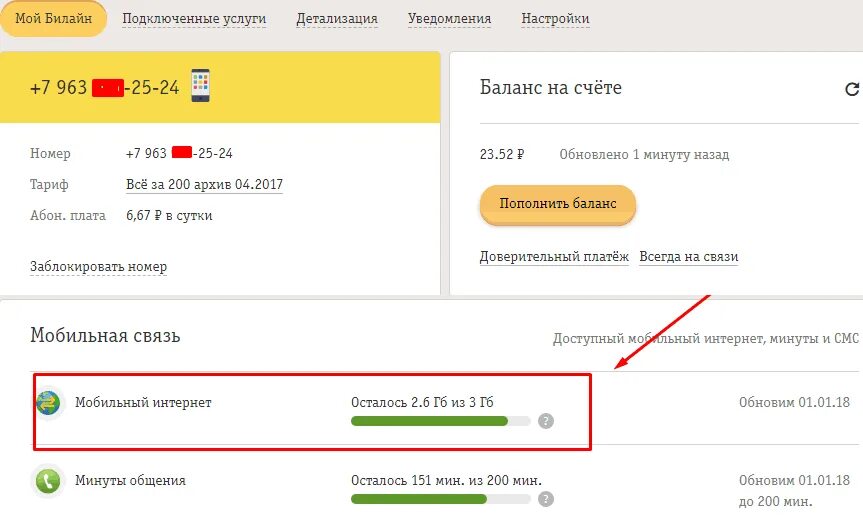Open the Мой Билайн tab
This screenshot has height=525, width=863.
click(x=53, y=19)
